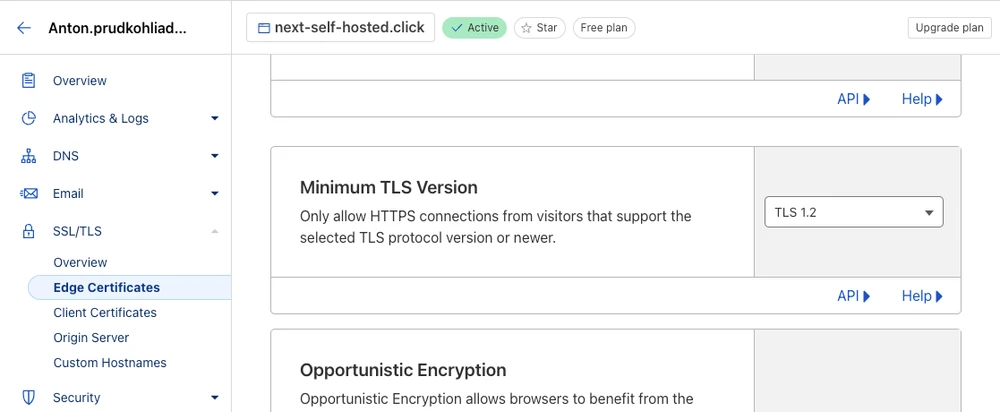The width and height of the screenshot is (1000, 412).
Task: Open API link under Minimum TLS Version
Action: (x=853, y=296)
